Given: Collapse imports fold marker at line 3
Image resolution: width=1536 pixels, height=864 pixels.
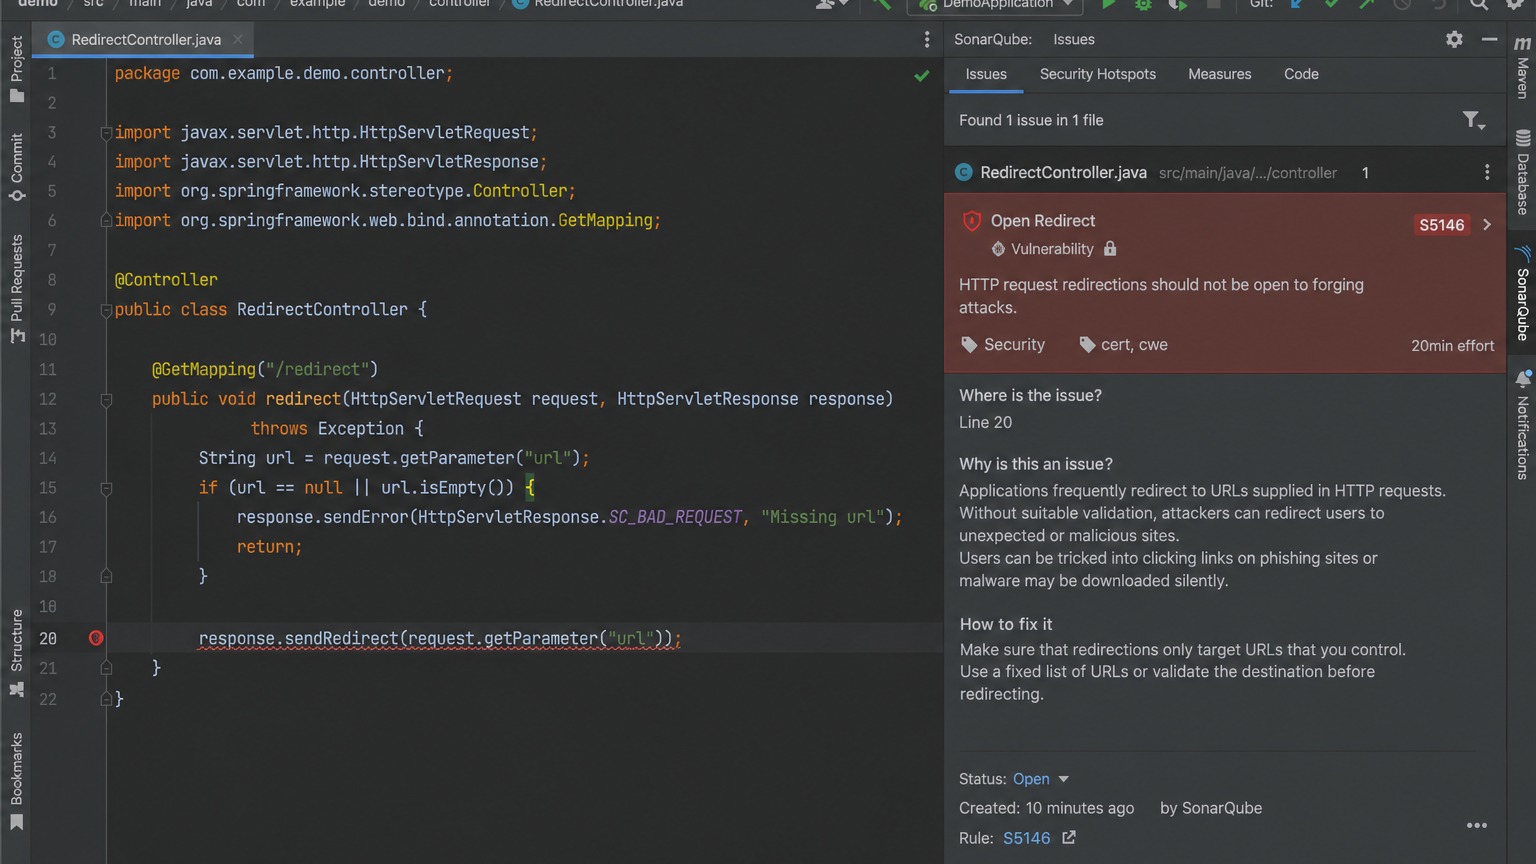Looking at the screenshot, I should click(x=106, y=132).
